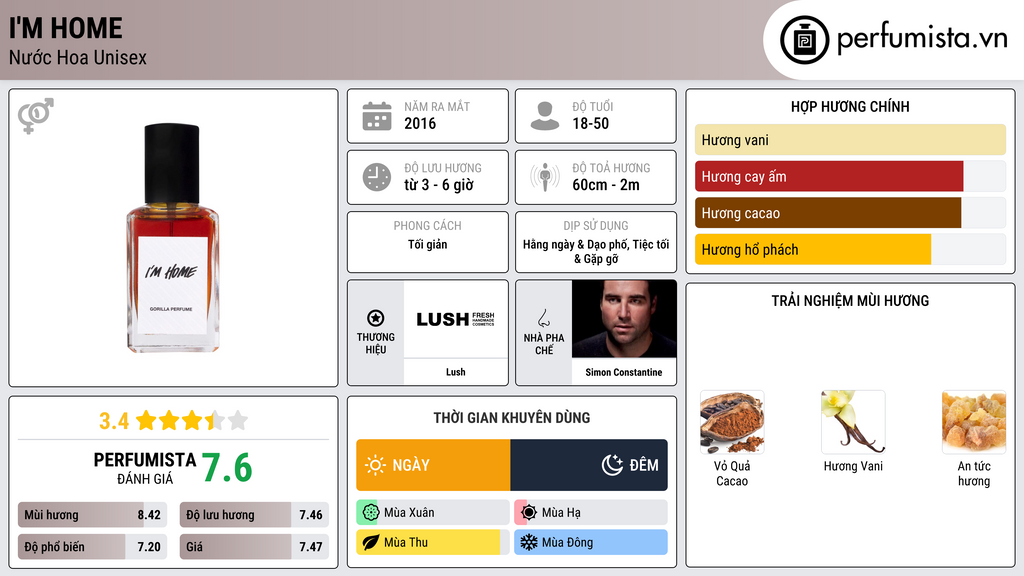This screenshot has width=1024, height=576.
Task: Click the Độ phổ biến 7.20 score bar
Action: point(92,547)
